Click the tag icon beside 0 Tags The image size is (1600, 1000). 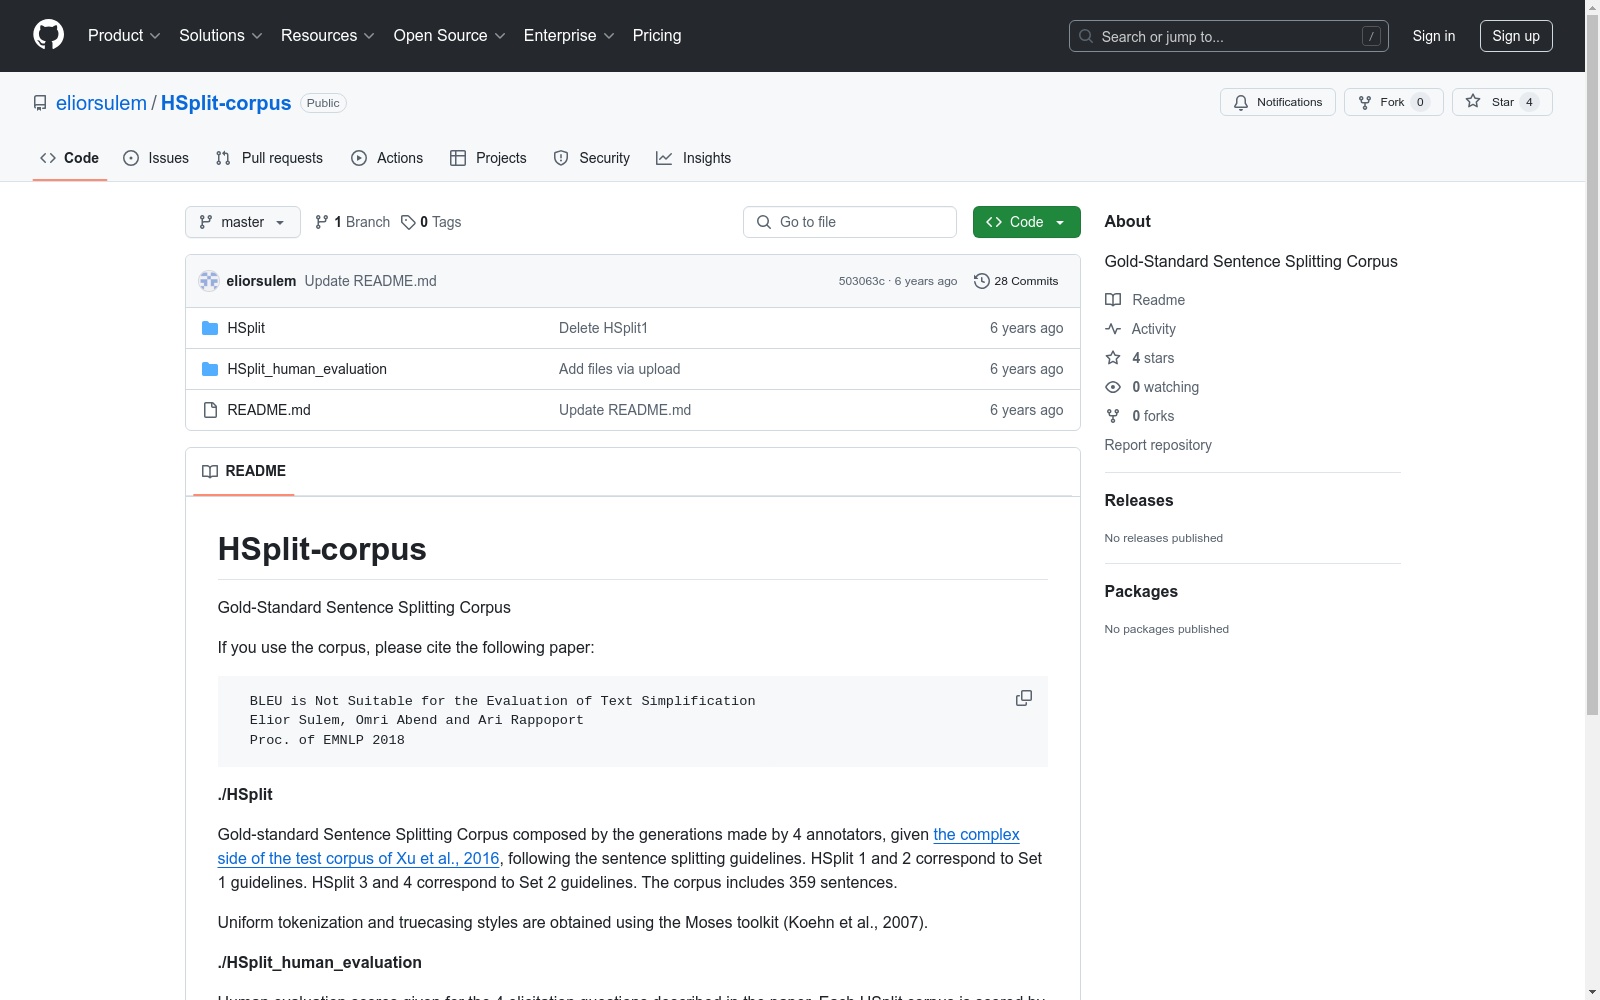pyautogui.click(x=408, y=222)
